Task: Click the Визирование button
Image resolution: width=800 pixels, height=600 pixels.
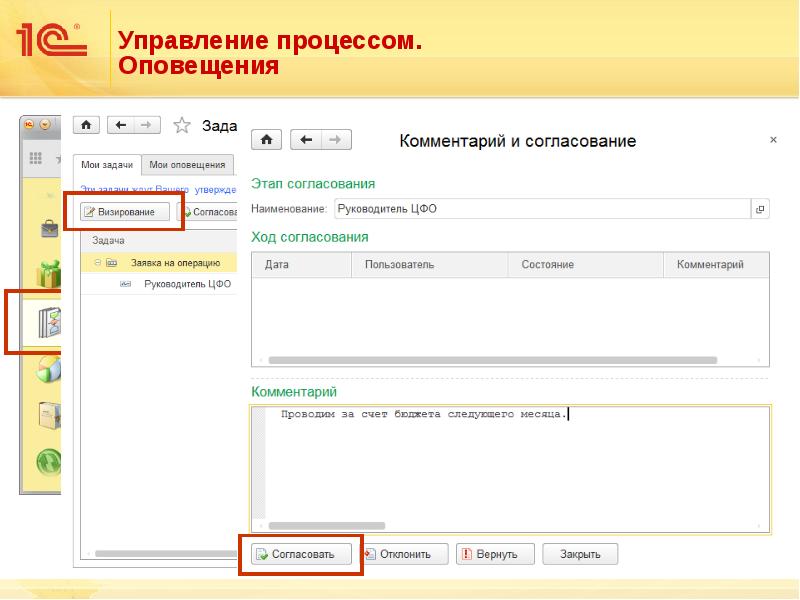Action: [125, 212]
